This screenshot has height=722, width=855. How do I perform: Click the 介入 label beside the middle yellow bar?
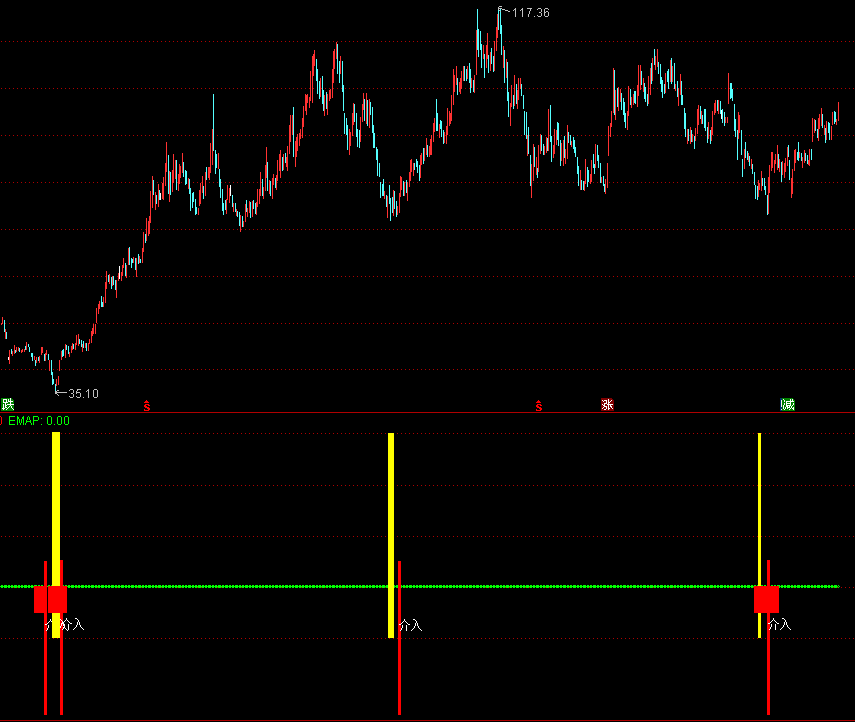pyautogui.click(x=411, y=625)
